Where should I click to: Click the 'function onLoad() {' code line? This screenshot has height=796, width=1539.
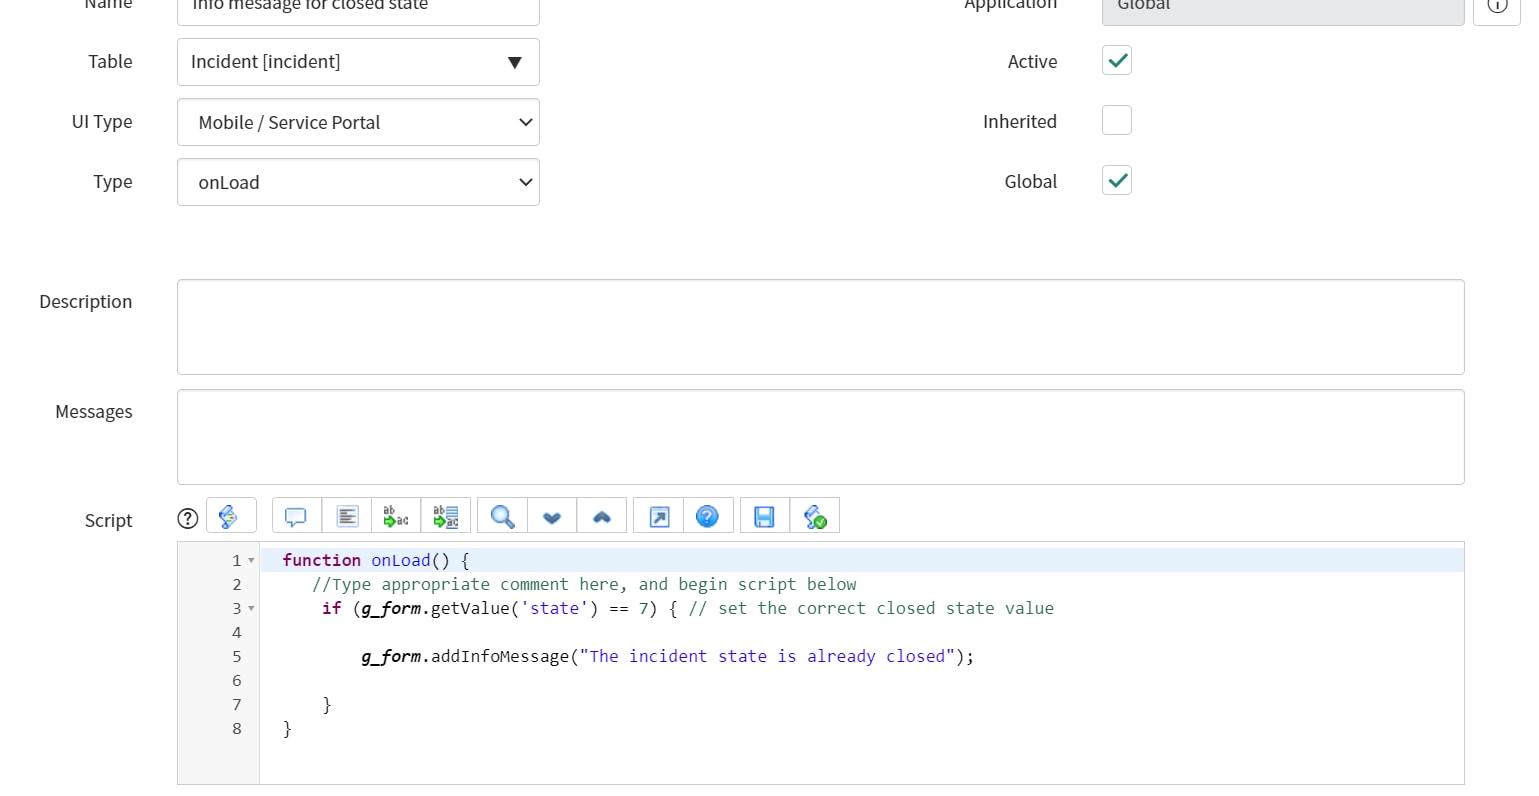tap(376, 560)
